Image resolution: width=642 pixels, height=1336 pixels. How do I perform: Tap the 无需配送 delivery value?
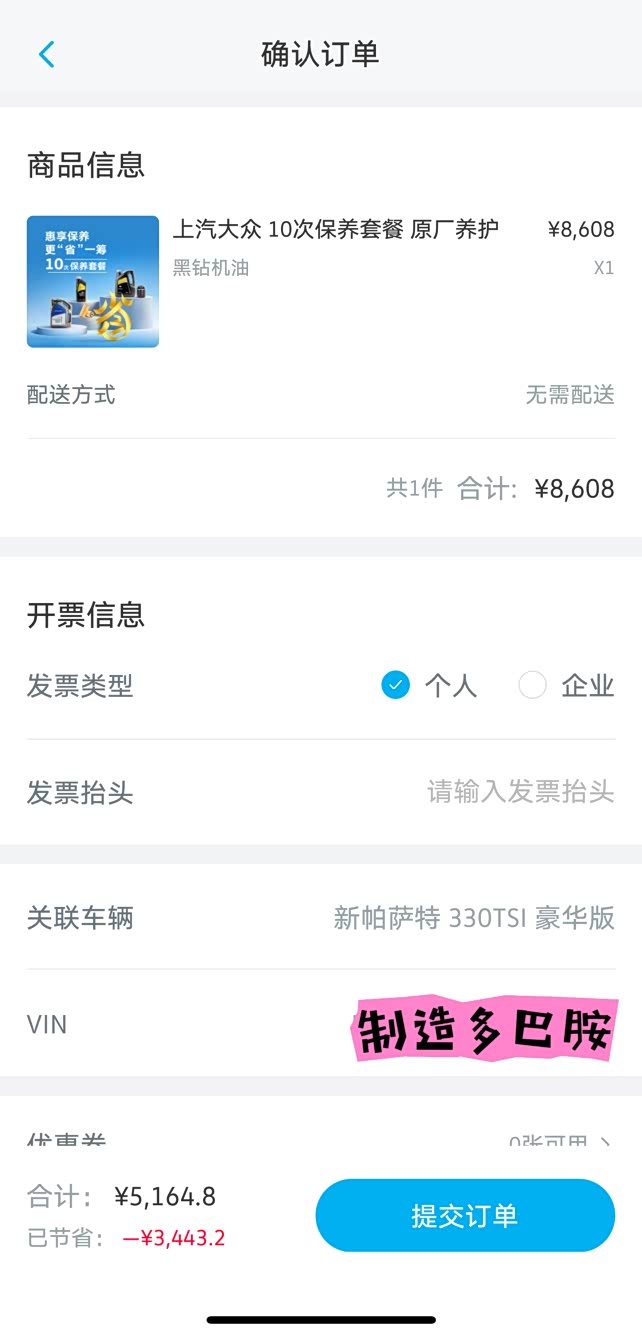click(570, 395)
